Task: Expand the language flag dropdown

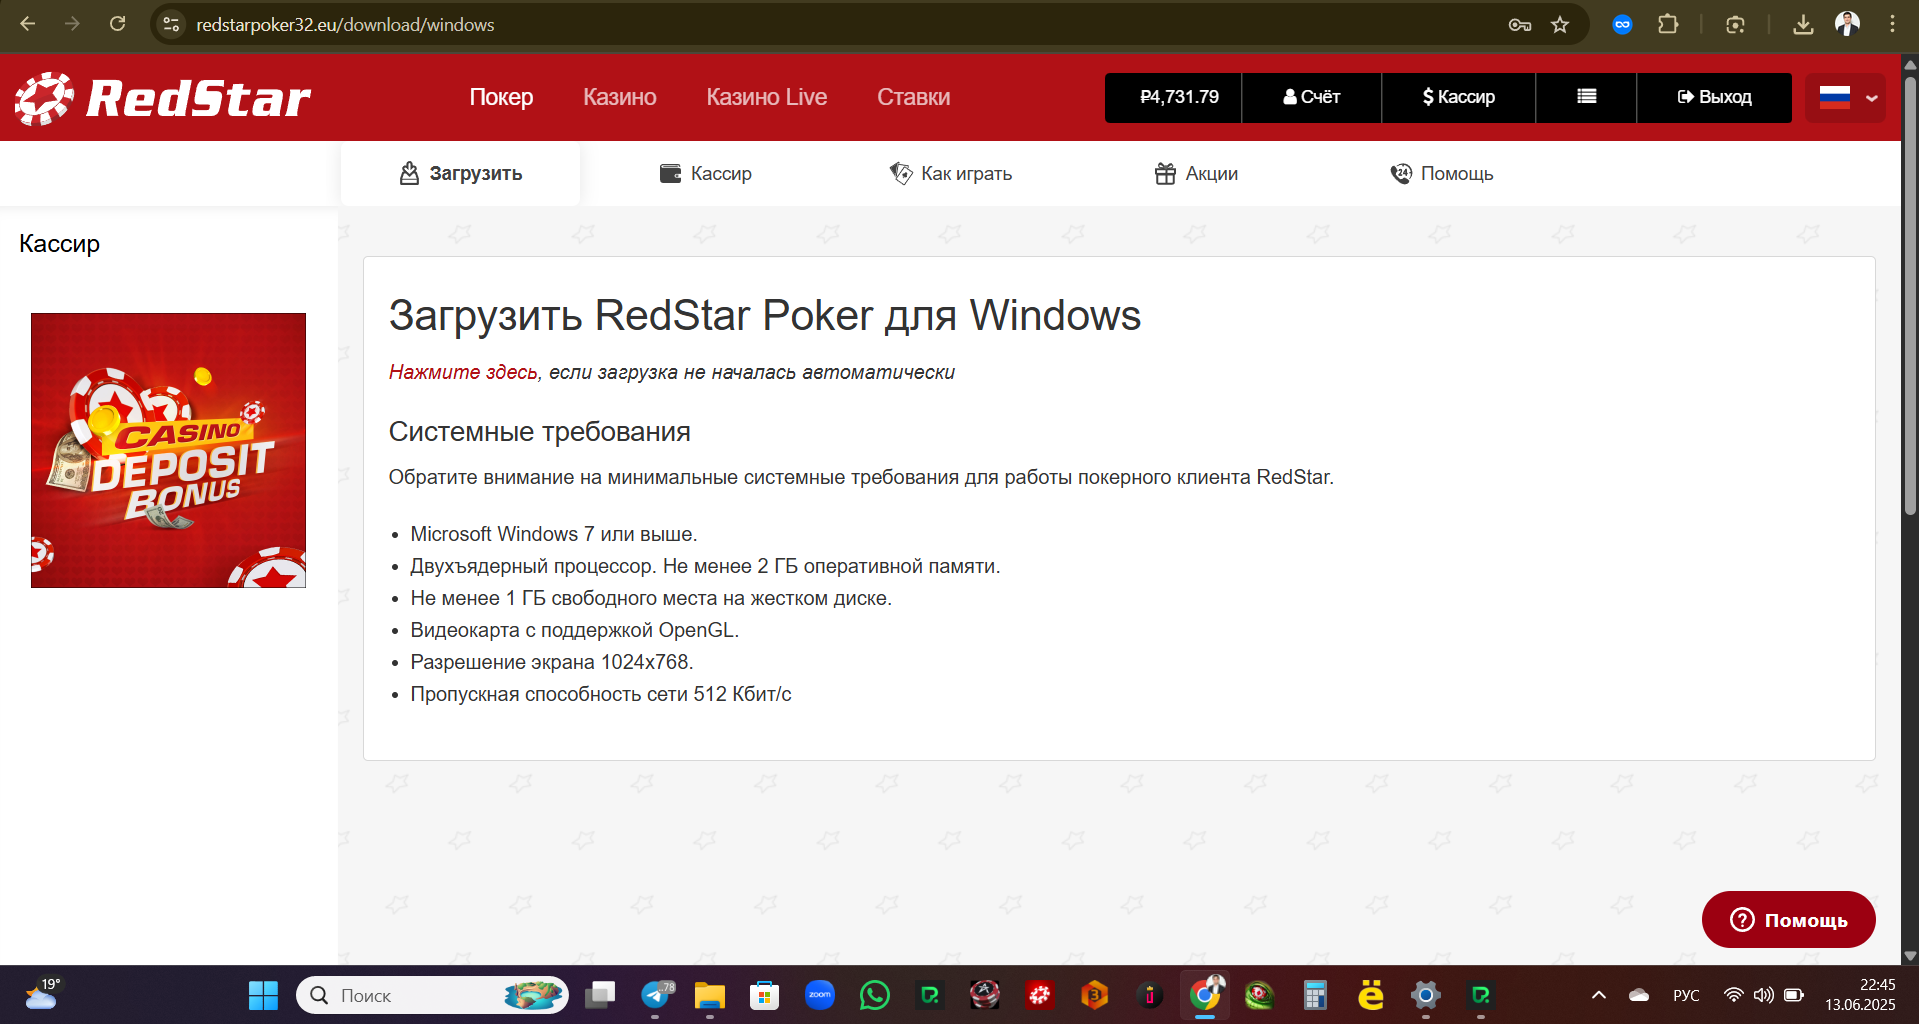Action: (x=1846, y=98)
